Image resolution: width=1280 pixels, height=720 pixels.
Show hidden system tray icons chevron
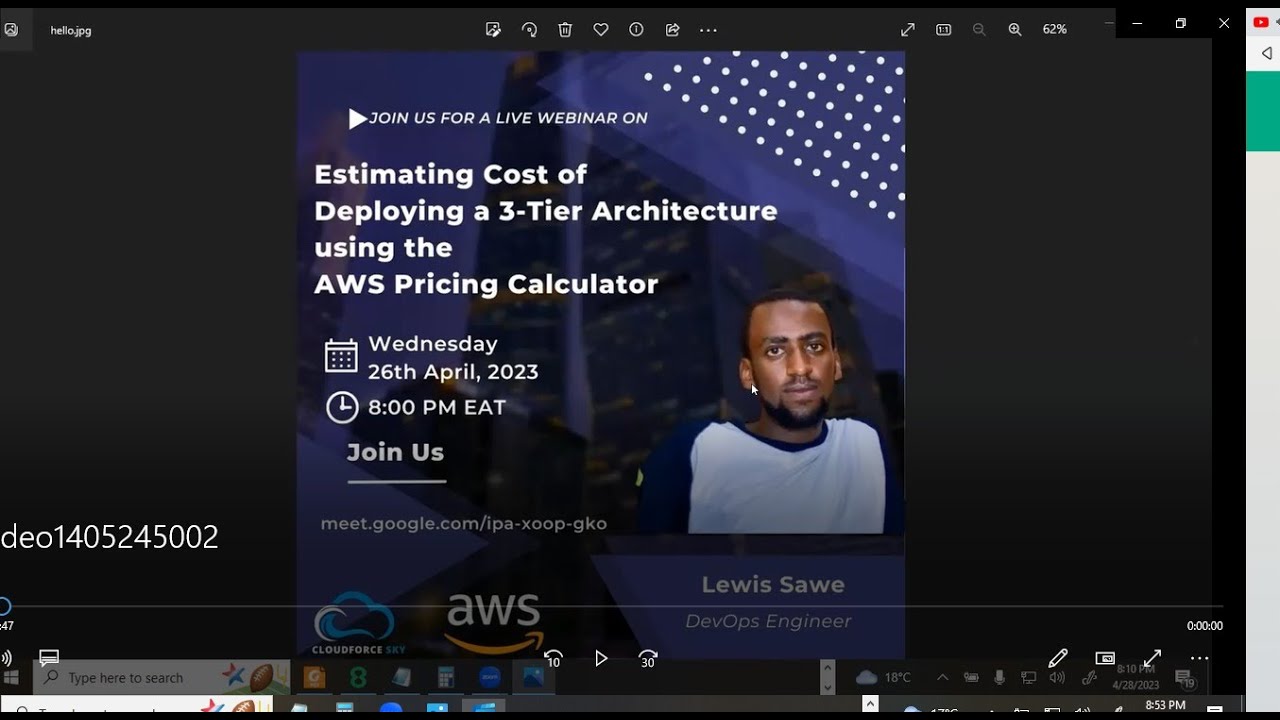[x=942, y=678]
